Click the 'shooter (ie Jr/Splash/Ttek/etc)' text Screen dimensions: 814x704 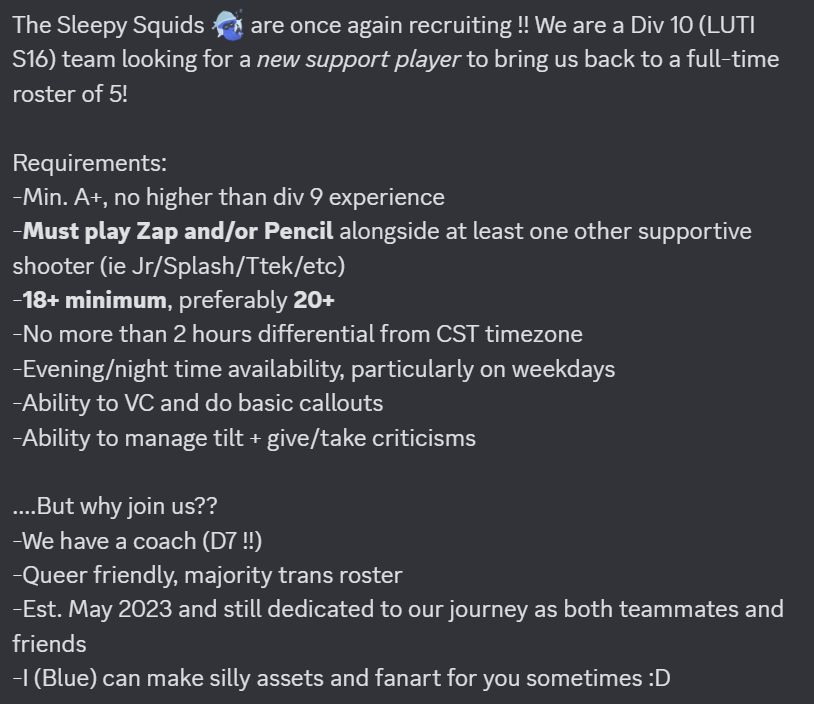coord(179,266)
